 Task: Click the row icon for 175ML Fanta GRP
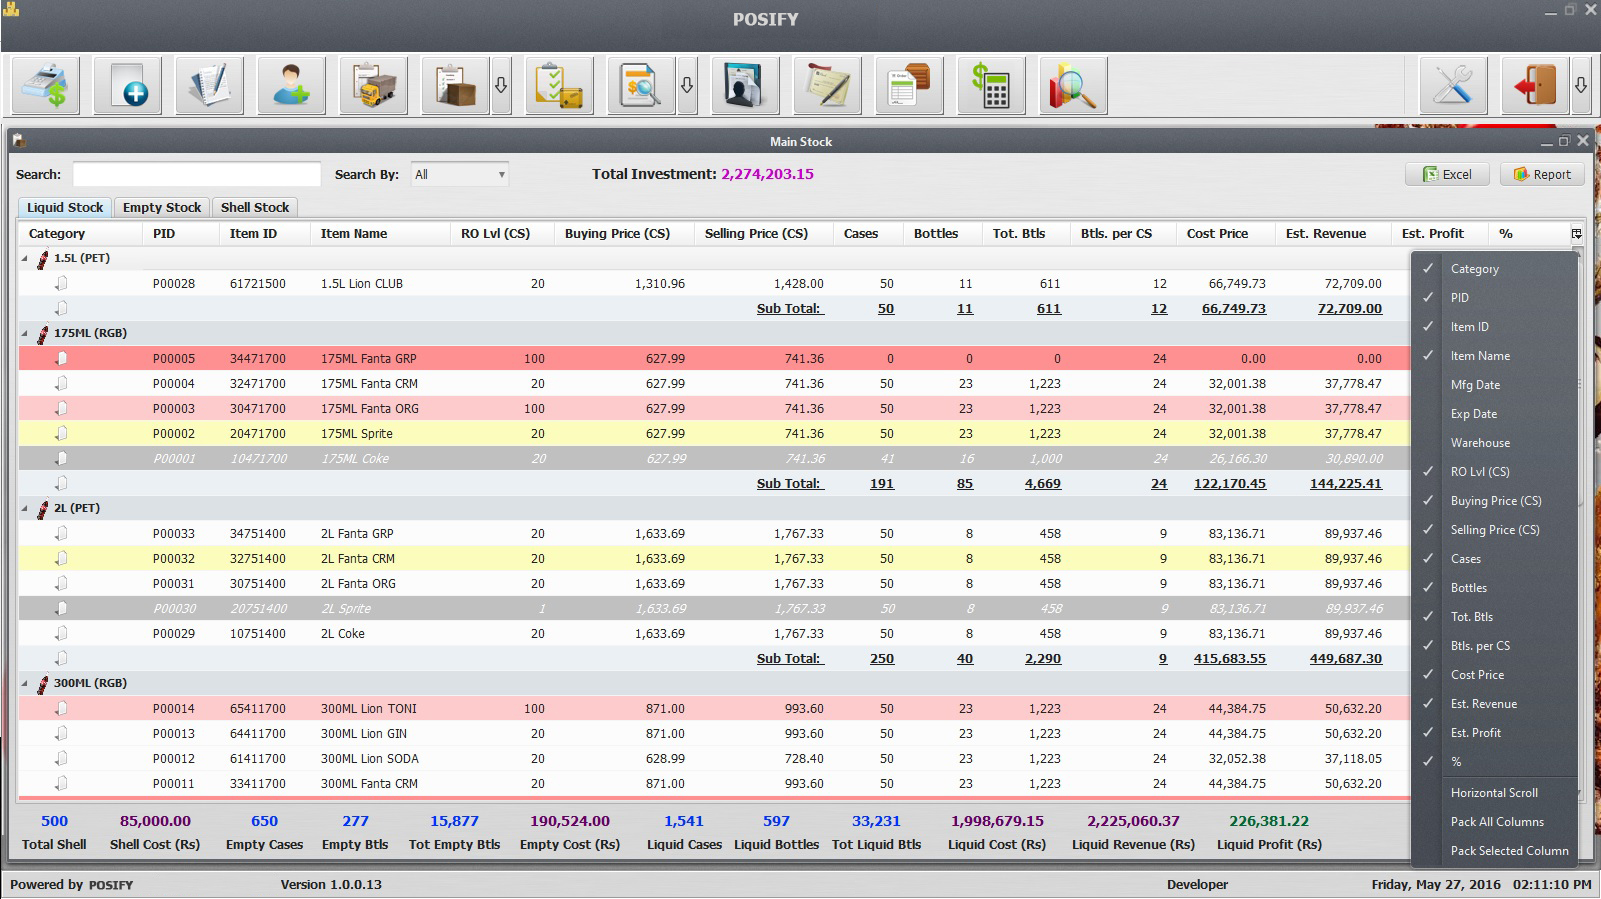61,358
